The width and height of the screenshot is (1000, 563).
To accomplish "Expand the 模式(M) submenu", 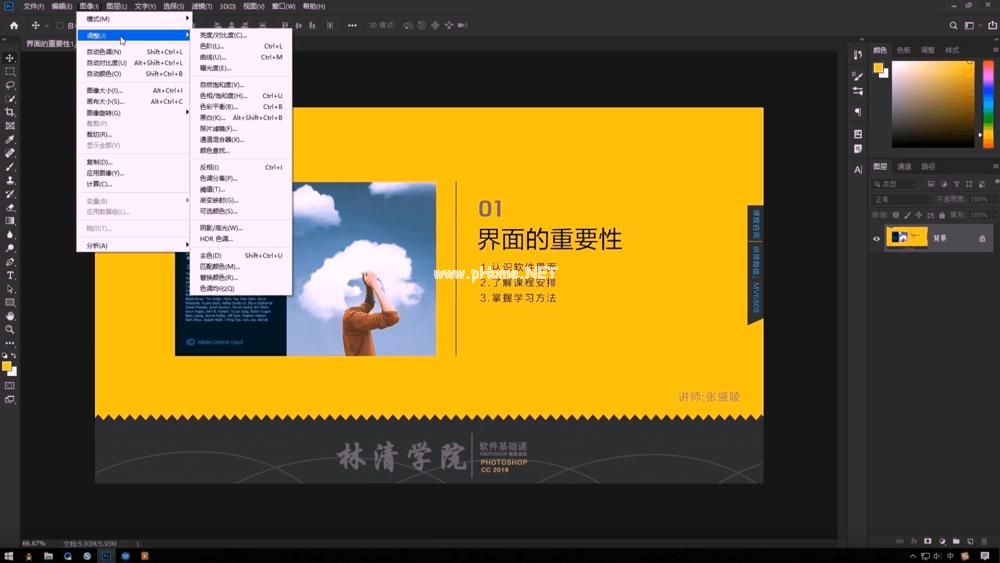I will click(x=134, y=19).
